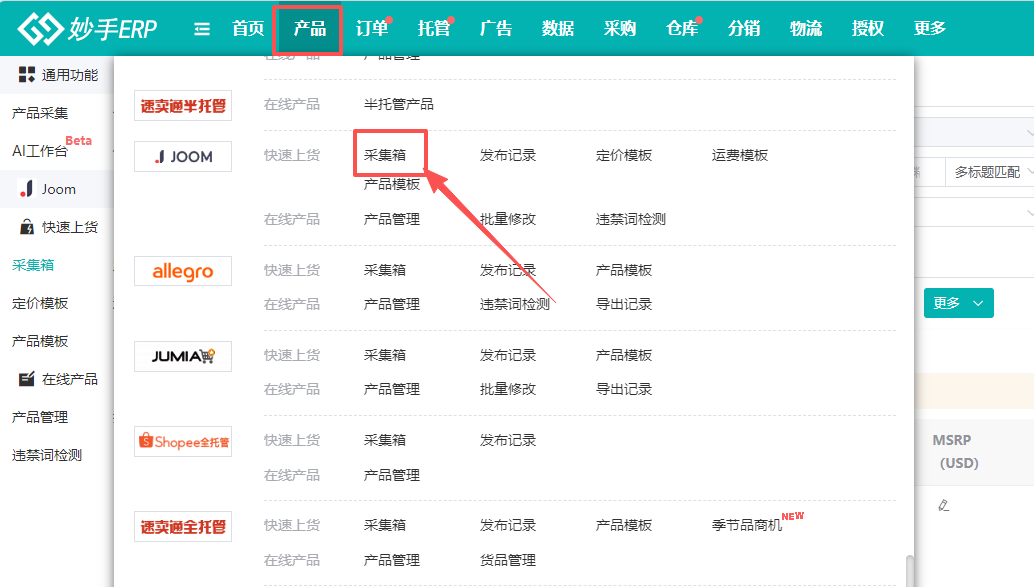Open the 订单 menu tab
This screenshot has width=1034, height=587.
coord(372,28)
